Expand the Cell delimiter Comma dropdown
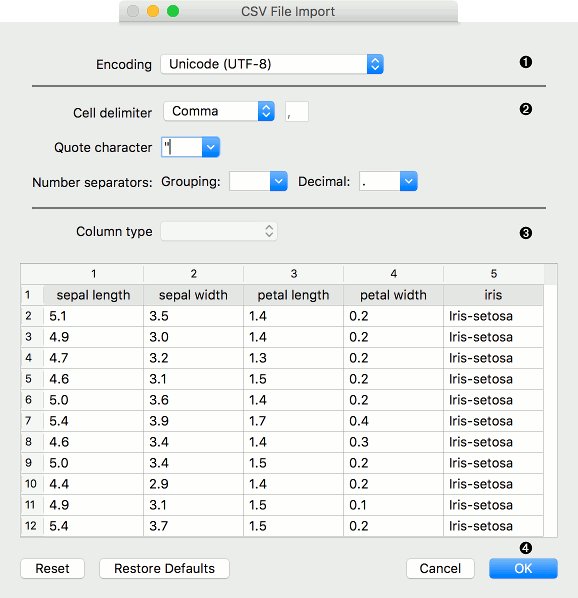 point(219,111)
